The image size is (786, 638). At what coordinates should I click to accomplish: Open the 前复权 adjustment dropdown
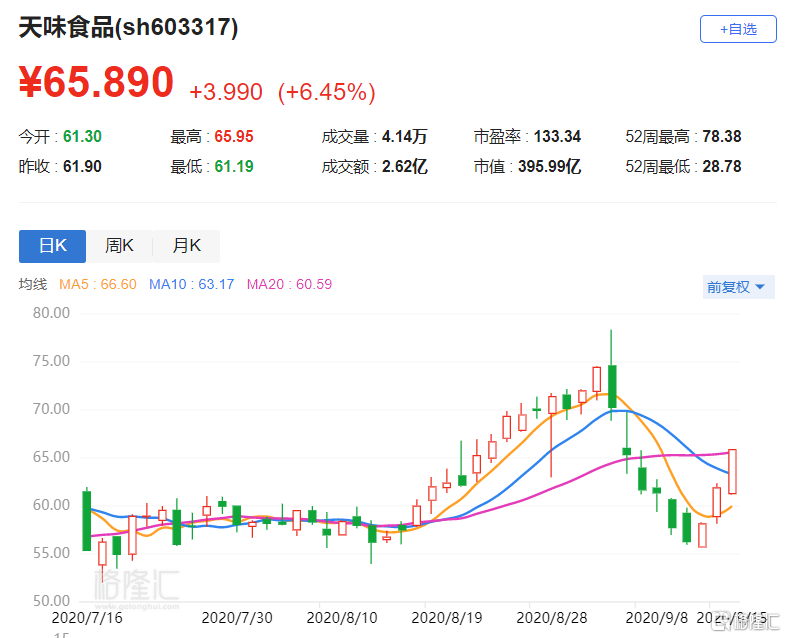738,287
